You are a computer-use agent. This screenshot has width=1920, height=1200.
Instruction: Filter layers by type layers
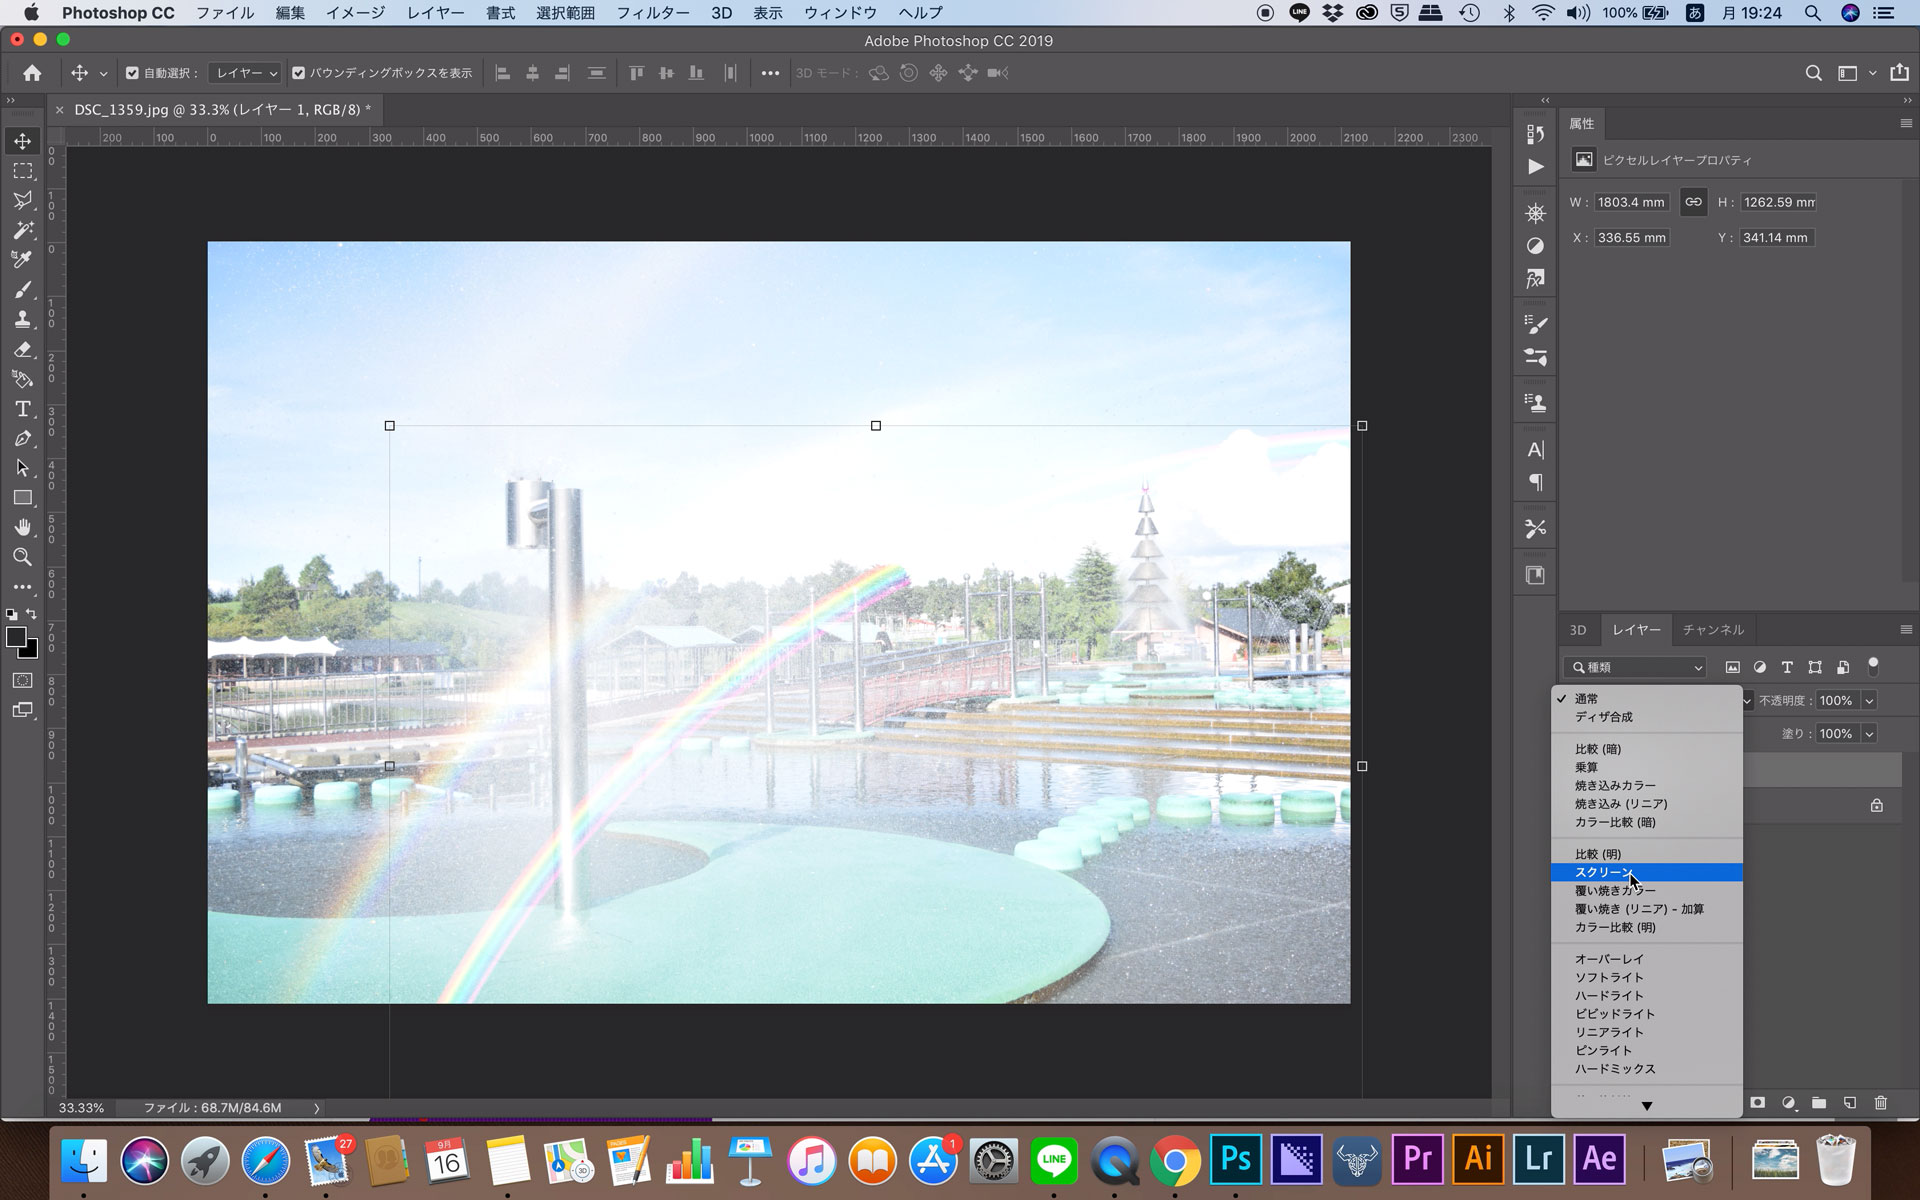1787,667
